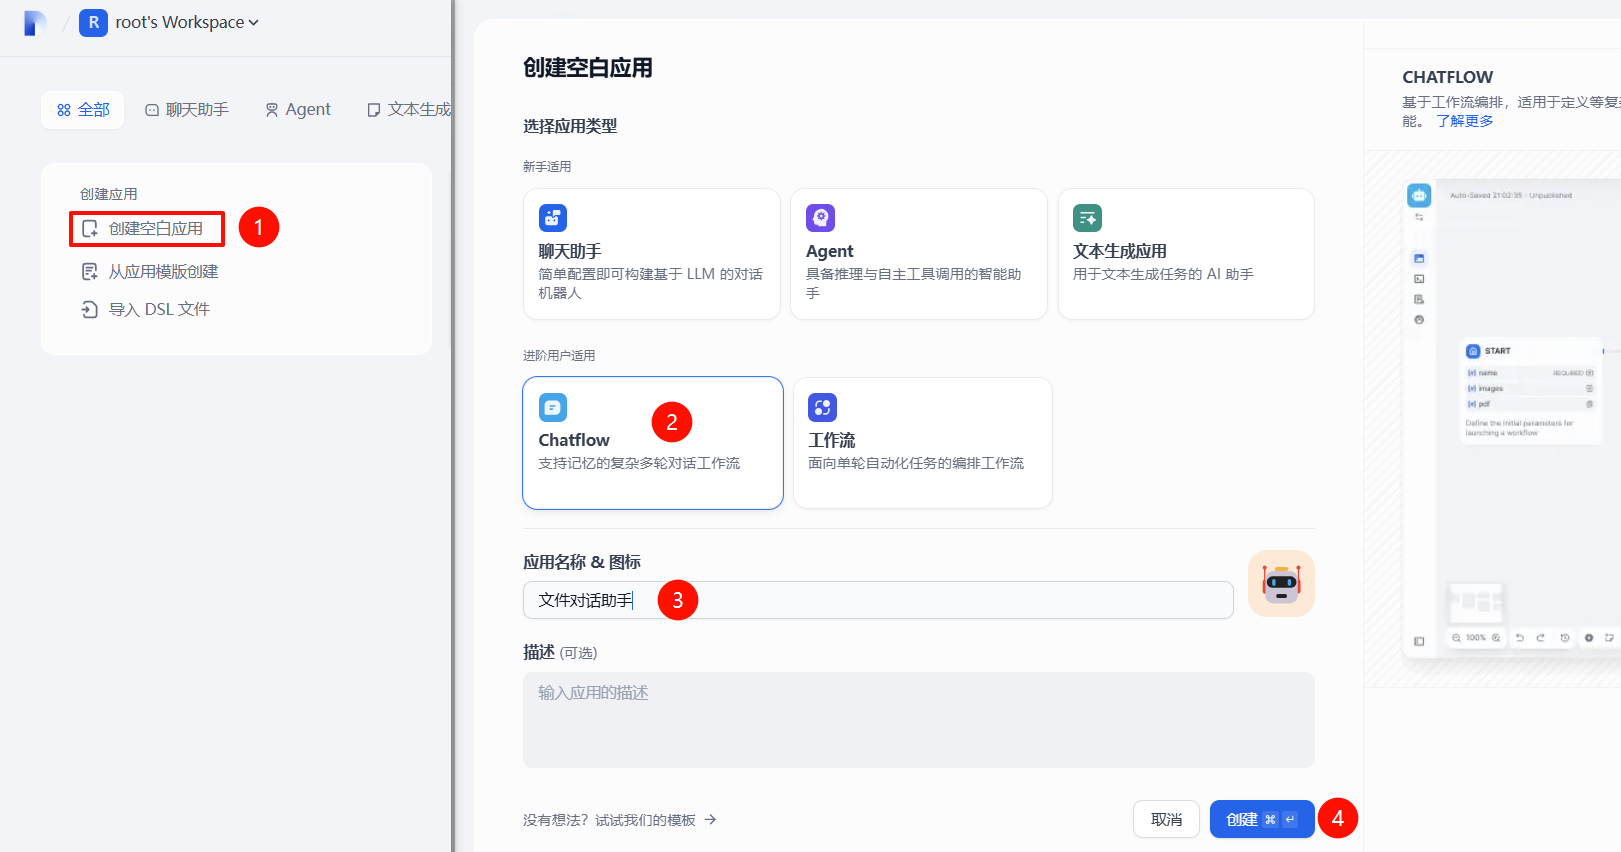Click the blue R workspace avatar

point(93,22)
